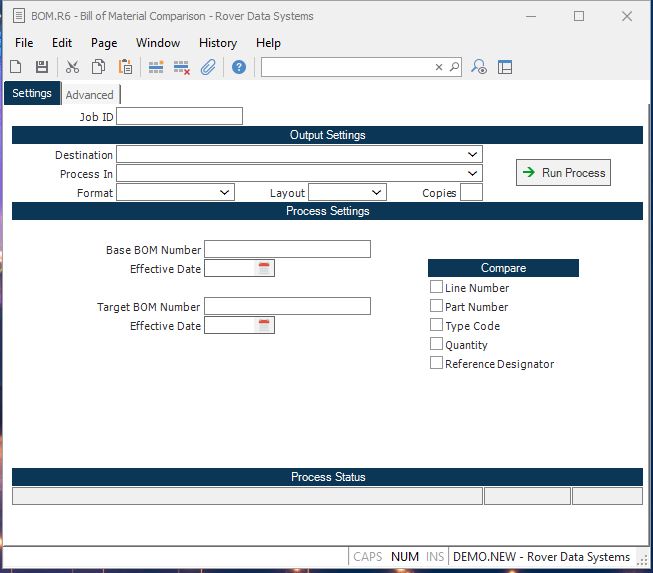
Task: Click the Paste clipboard icon
Action: point(125,67)
